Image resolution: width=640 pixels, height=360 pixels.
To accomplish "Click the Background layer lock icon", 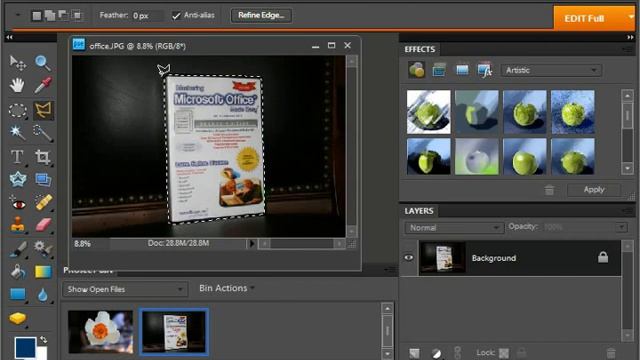I will [603, 257].
